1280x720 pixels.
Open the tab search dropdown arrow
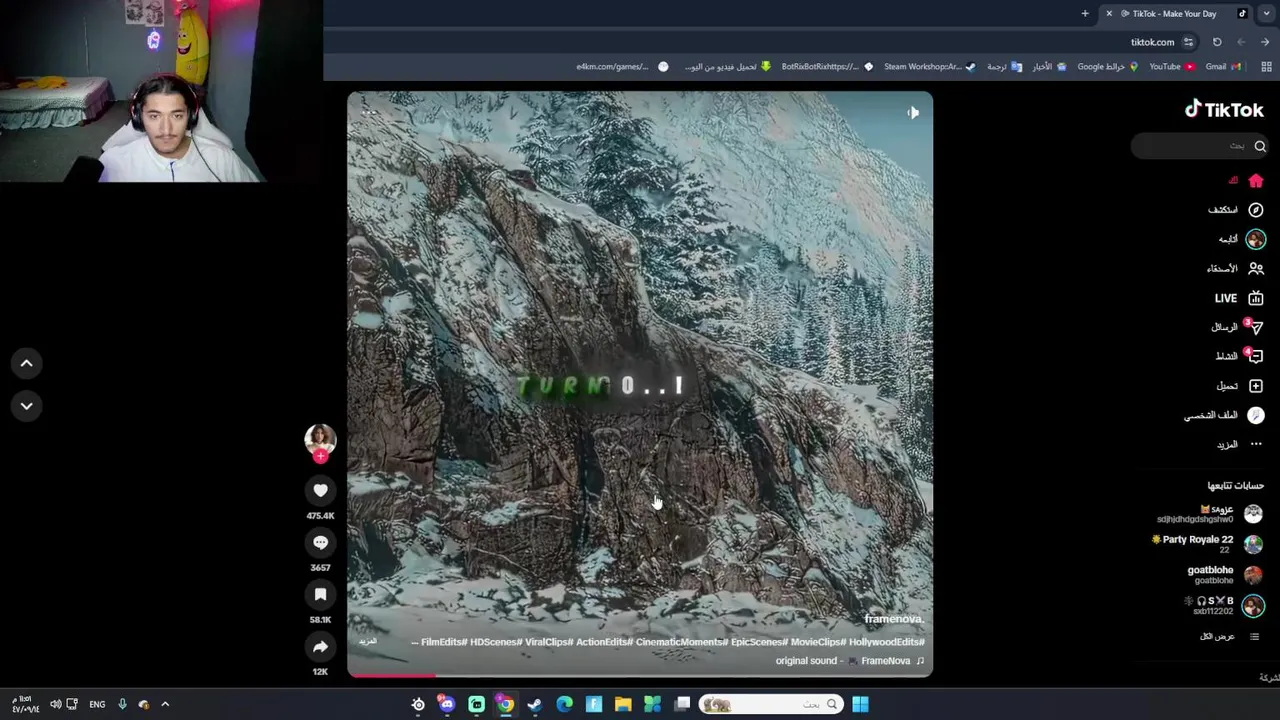click(x=1266, y=14)
